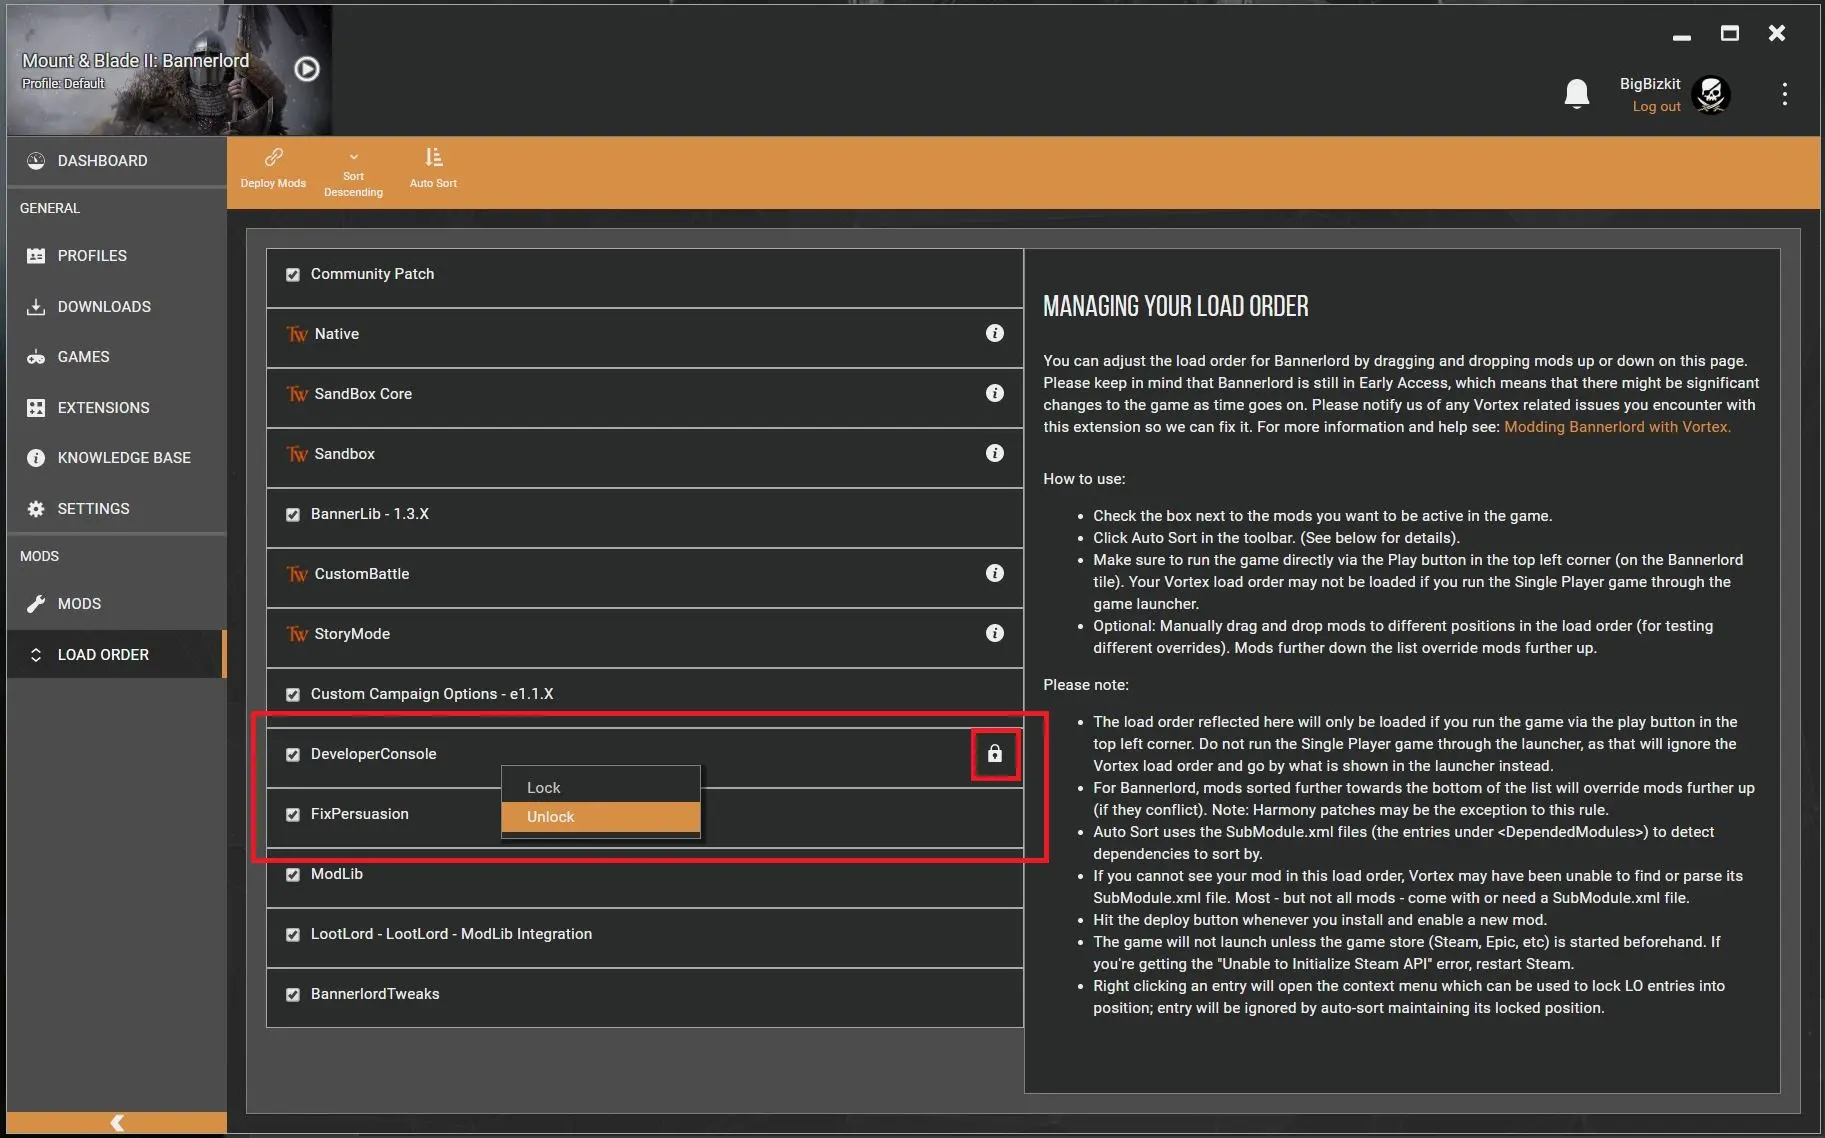Image resolution: width=1825 pixels, height=1138 pixels.
Task: Click the BigBizkit username
Action: tap(1650, 84)
